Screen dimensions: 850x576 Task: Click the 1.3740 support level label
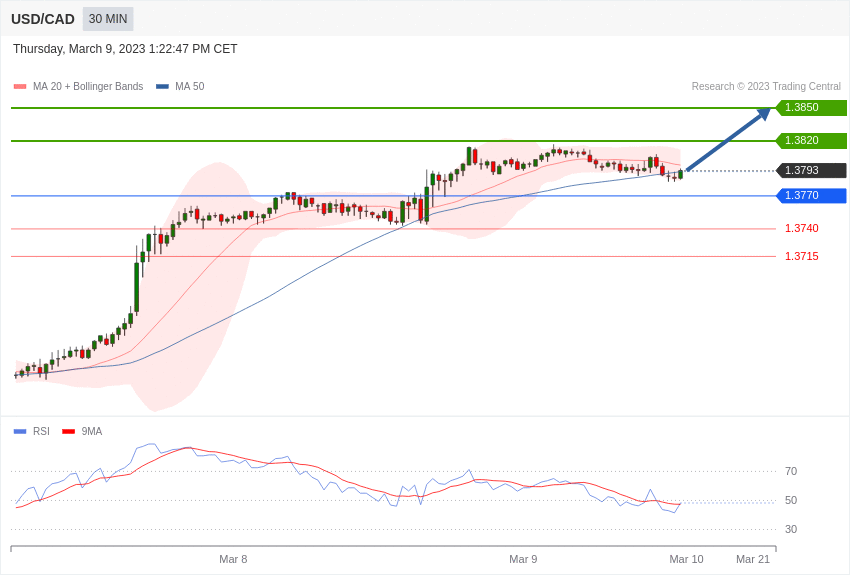(x=802, y=228)
